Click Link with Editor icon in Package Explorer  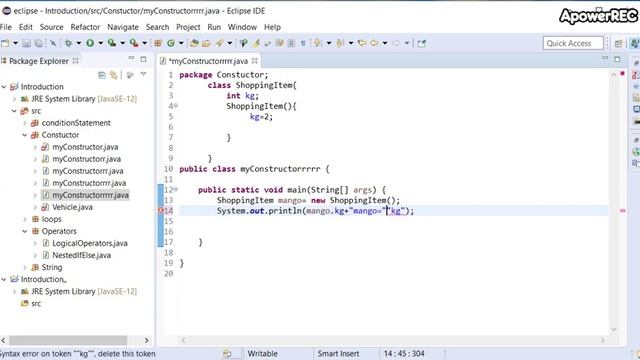click(113, 75)
